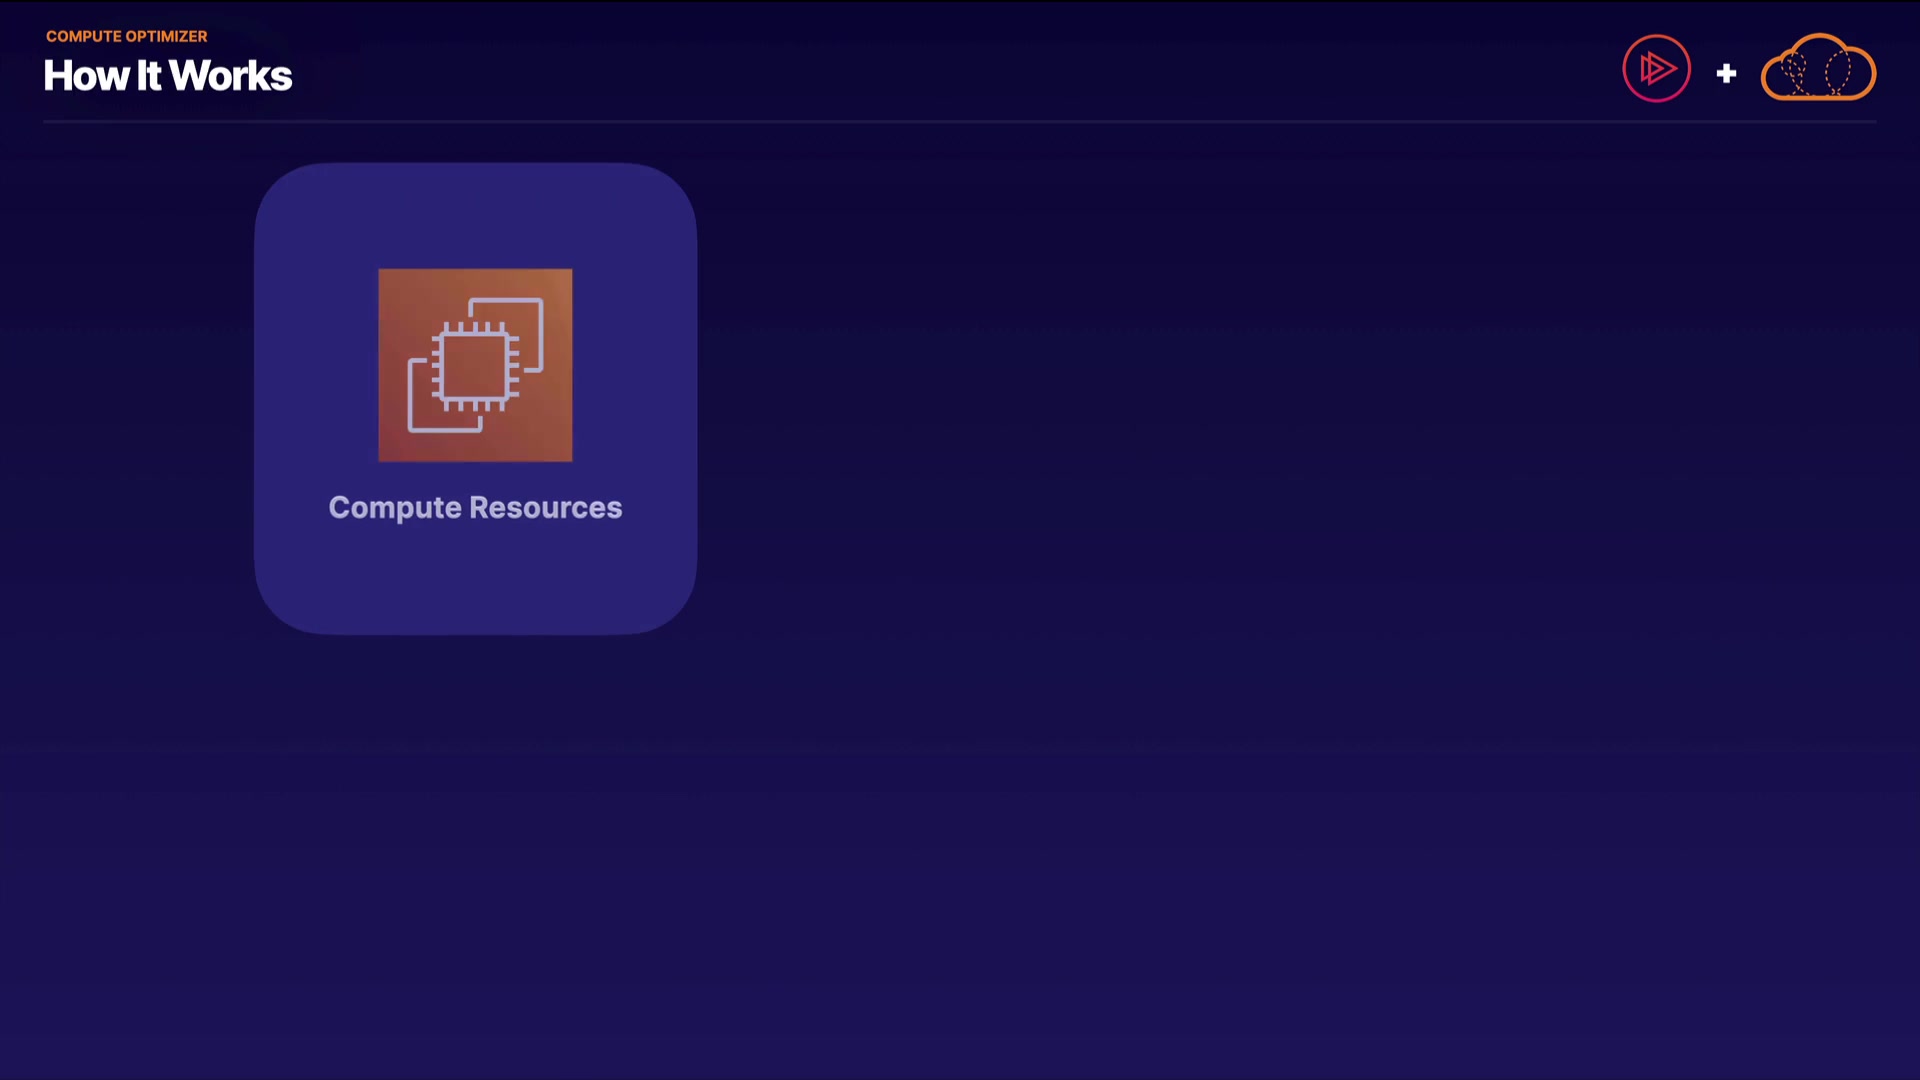Click the CPU chip symbol inside the orange icon
Viewport: 1920px width, 1080px height.
[475, 366]
